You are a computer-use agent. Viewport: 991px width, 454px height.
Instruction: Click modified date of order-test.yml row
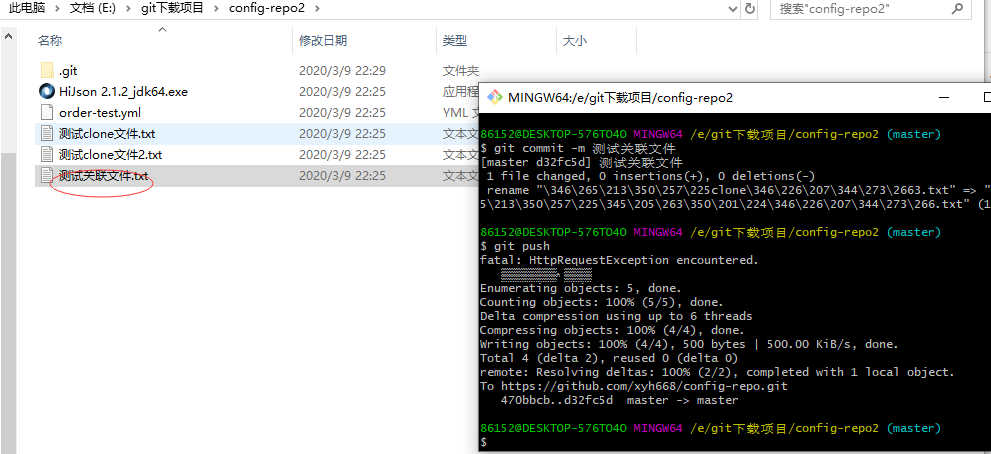pos(342,113)
